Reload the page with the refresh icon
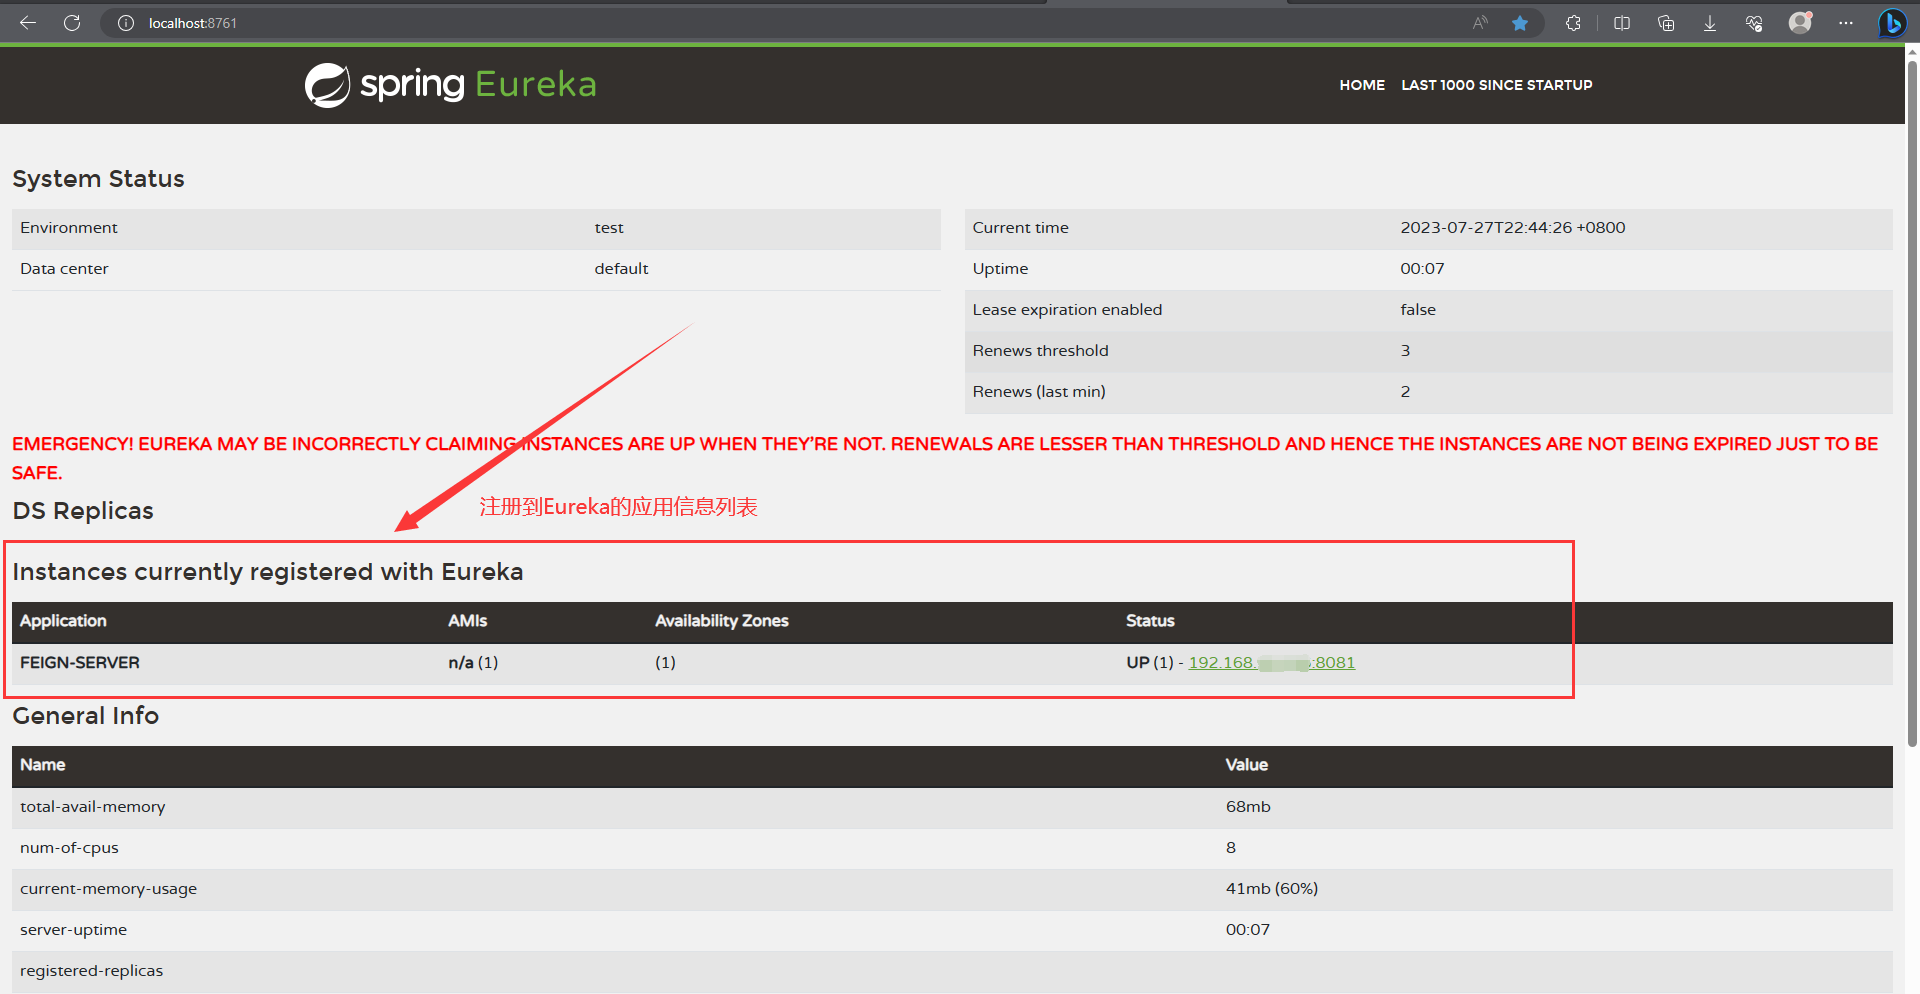Viewport: 1920px width, 994px height. (72, 23)
